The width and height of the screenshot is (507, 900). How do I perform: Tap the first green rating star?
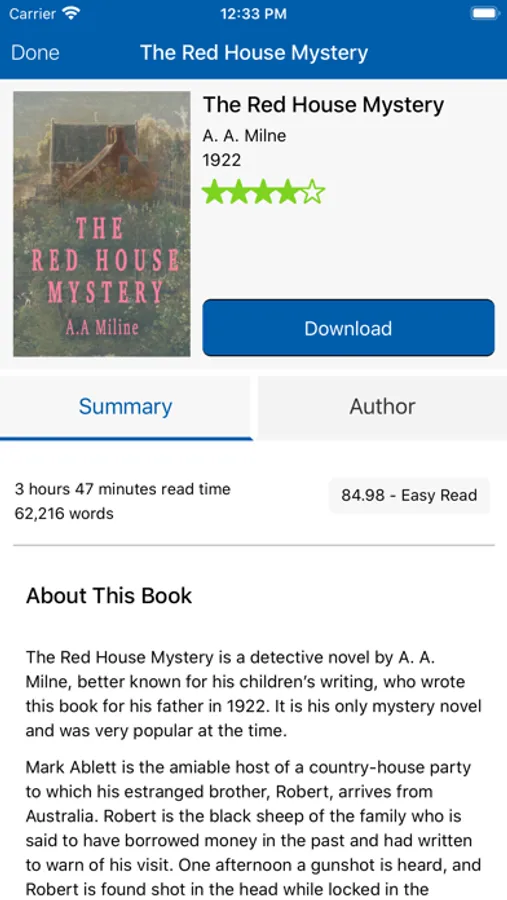214,193
